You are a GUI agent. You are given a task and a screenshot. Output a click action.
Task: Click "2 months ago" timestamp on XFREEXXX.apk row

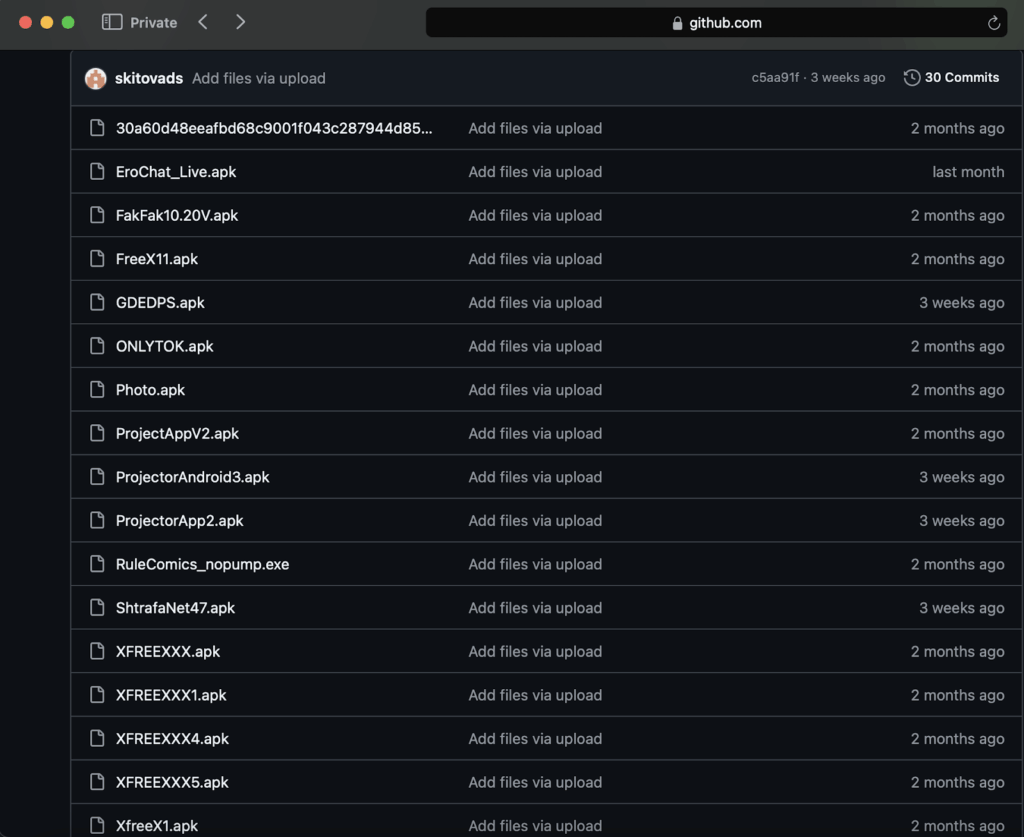click(957, 652)
